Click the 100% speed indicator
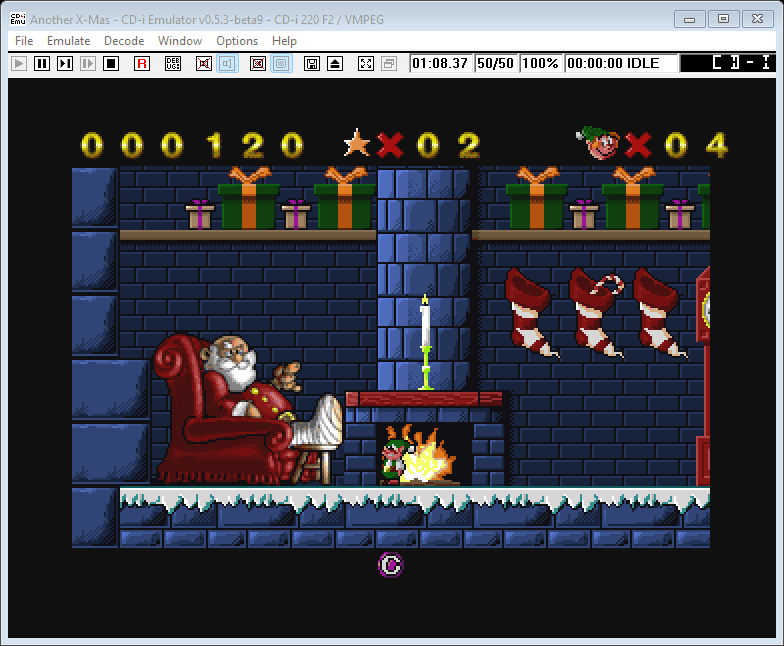Image resolution: width=784 pixels, height=646 pixels. click(x=540, y=63)
